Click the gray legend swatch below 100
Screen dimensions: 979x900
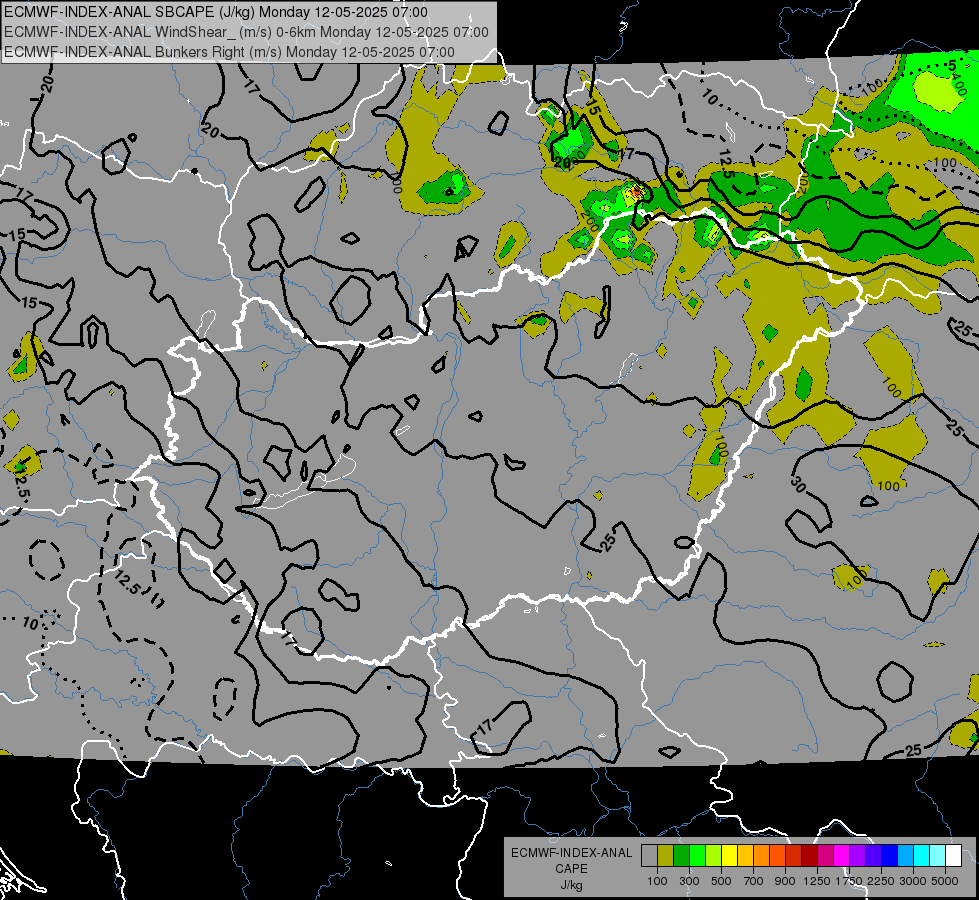(x=649, y=856)
